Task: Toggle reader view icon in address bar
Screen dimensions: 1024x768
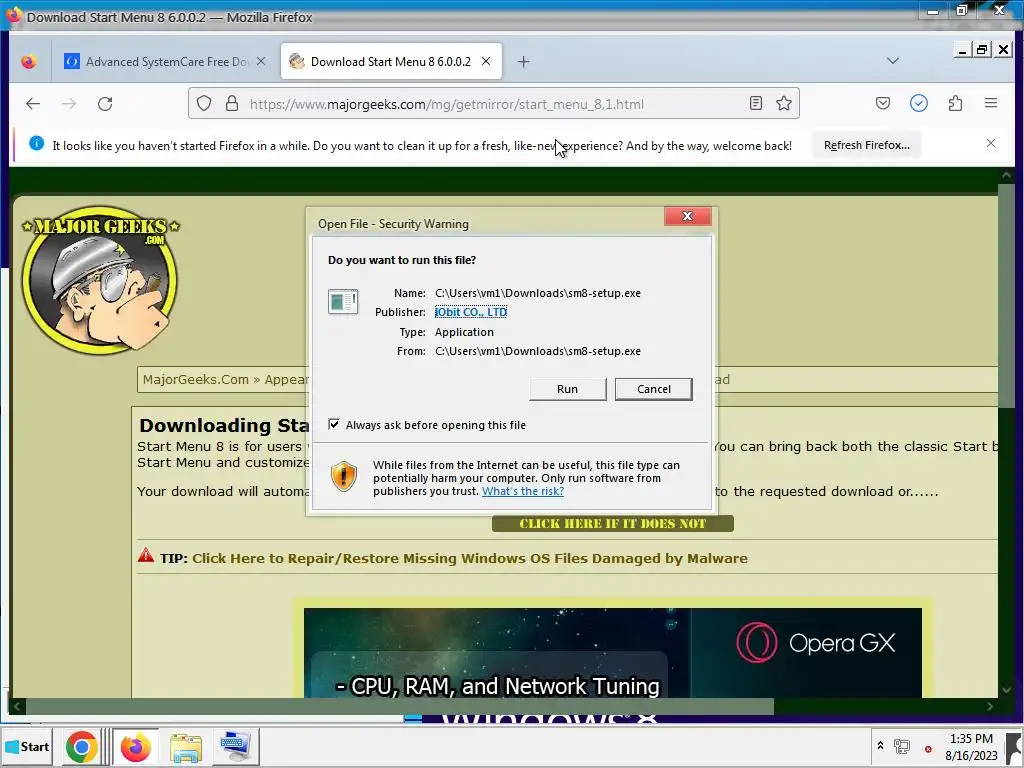Action: 756,103
